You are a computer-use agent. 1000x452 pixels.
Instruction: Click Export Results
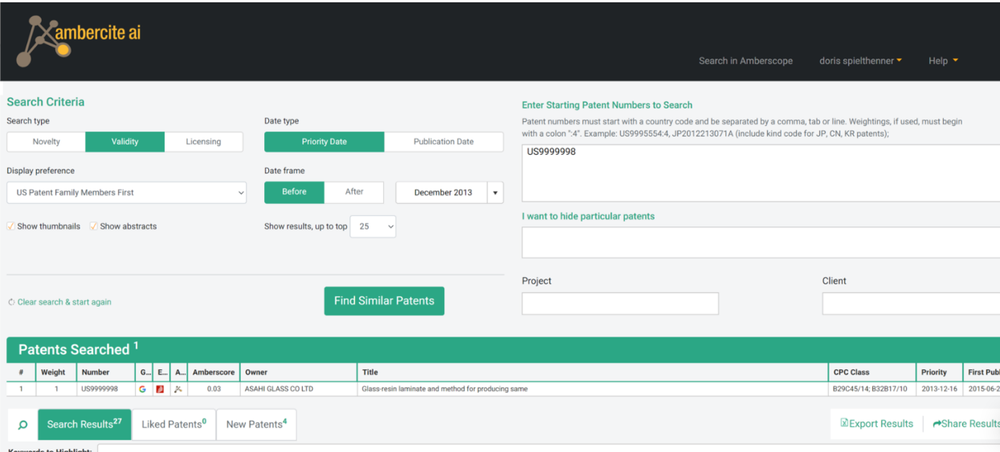click(877, 424)
